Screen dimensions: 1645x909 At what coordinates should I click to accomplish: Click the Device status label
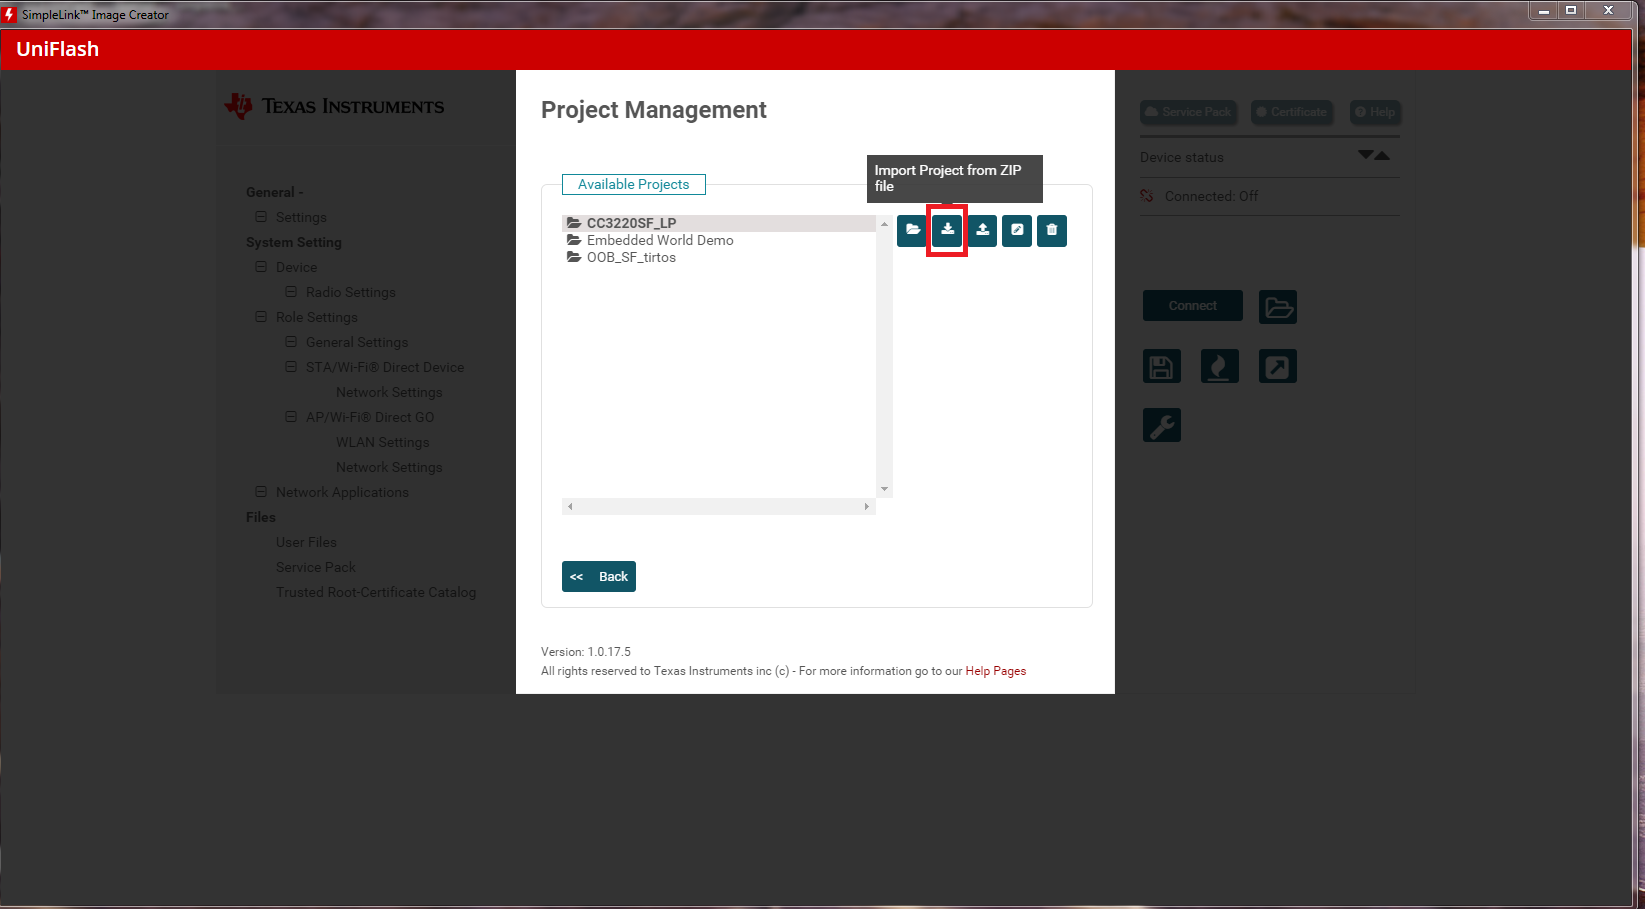click(1182, 157)
